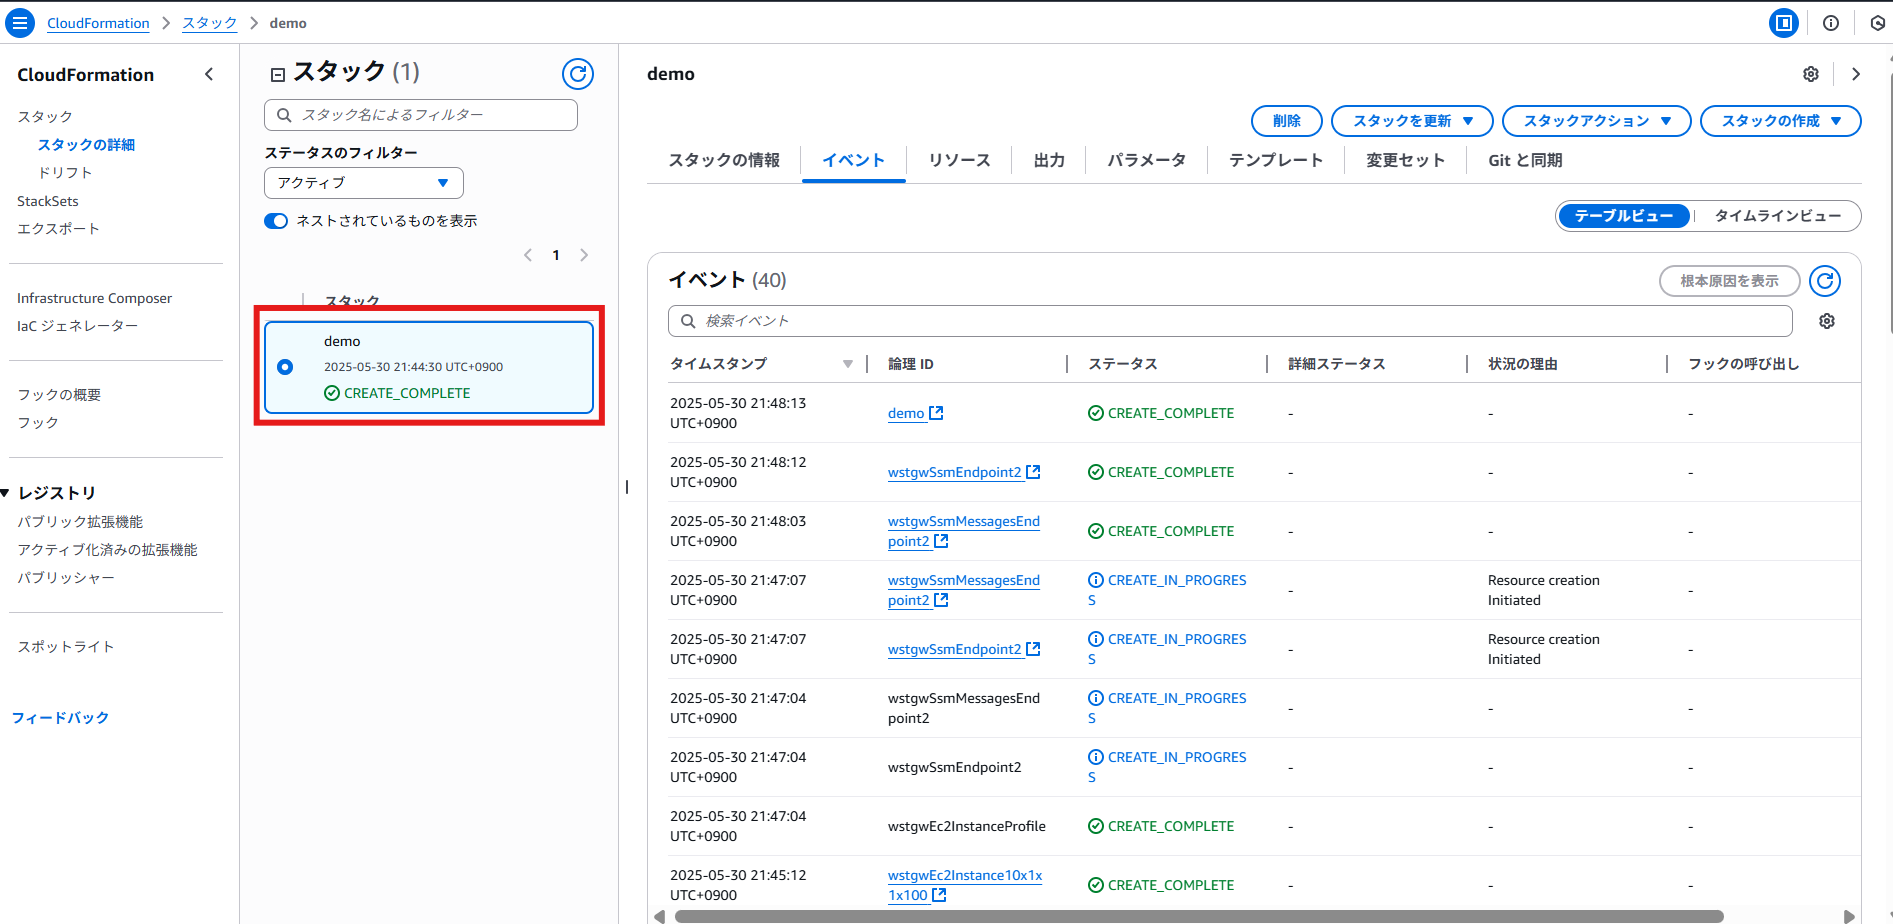Open Infrastructure Composer
The height and width of the screenshot is (924, 1893).
94,298
